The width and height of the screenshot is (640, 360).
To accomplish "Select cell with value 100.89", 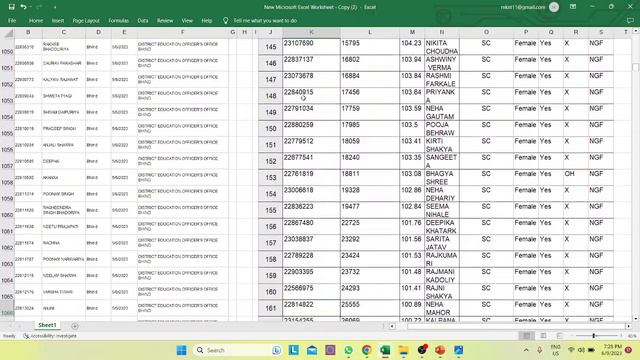I will pyautogui.click(x=412, y=308).
